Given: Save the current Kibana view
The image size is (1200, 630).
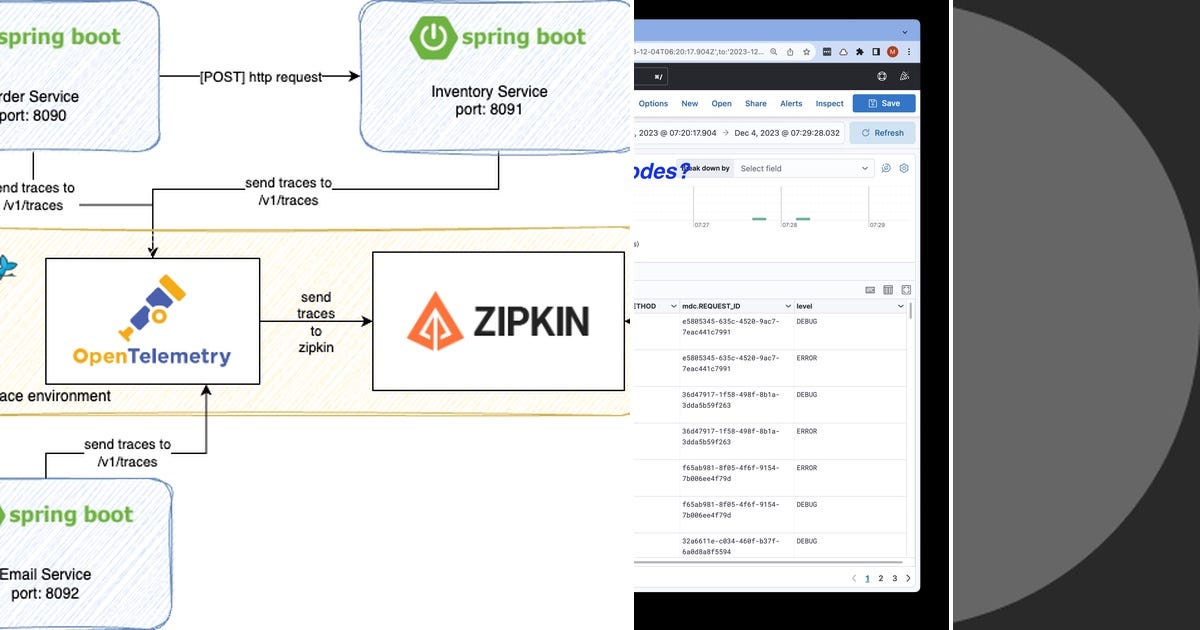Looking at the screenshot, I should 884,103.
